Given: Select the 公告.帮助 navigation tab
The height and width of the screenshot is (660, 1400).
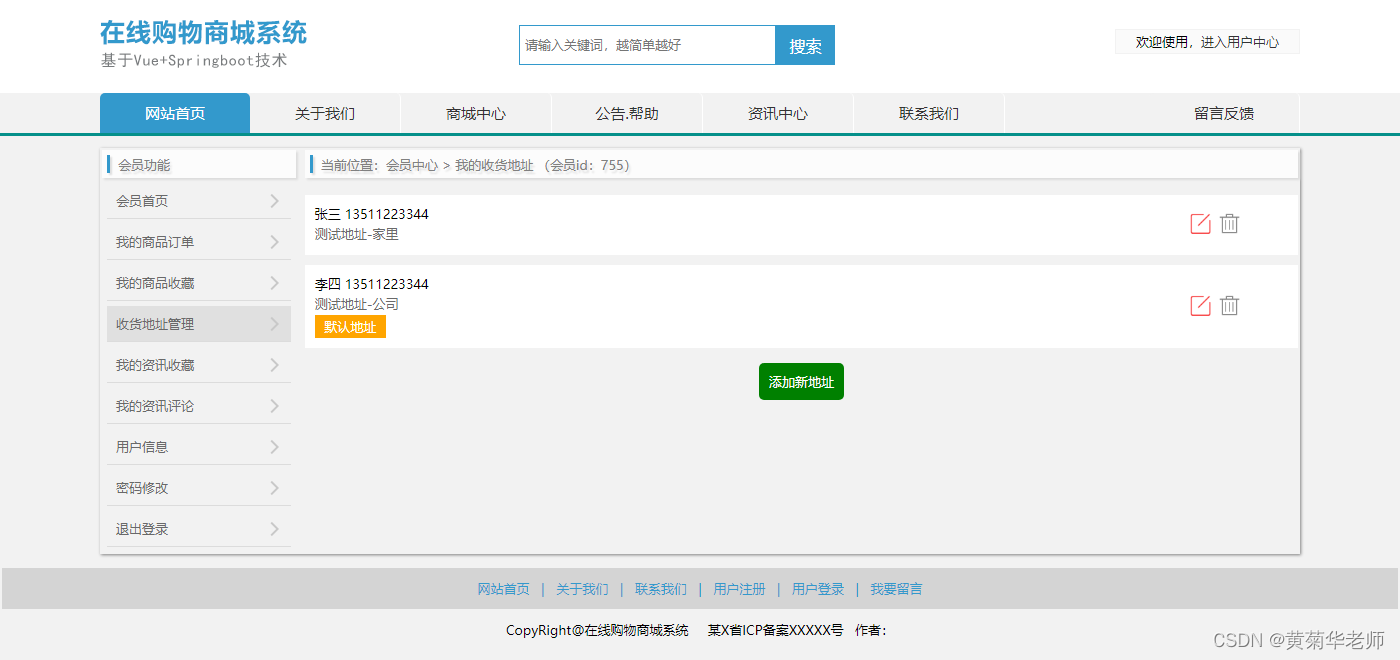Looking at the screenshot, I should 627,113.
